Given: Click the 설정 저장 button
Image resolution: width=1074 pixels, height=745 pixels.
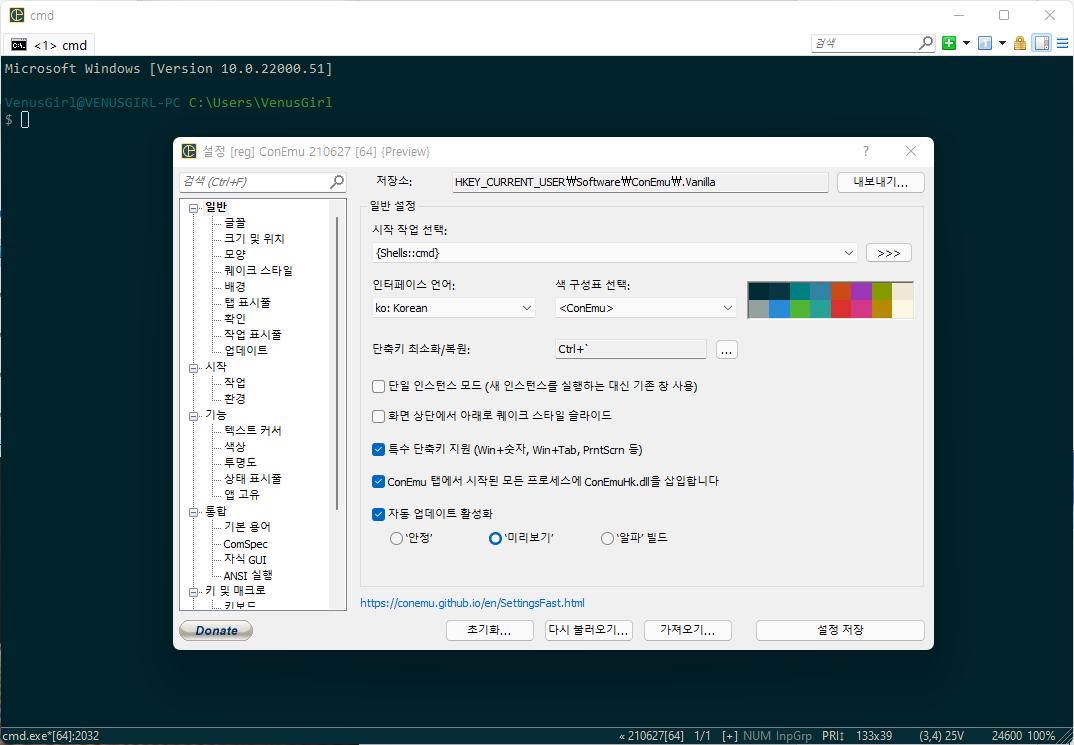Looking at the screenshot, I should [840, 630].
